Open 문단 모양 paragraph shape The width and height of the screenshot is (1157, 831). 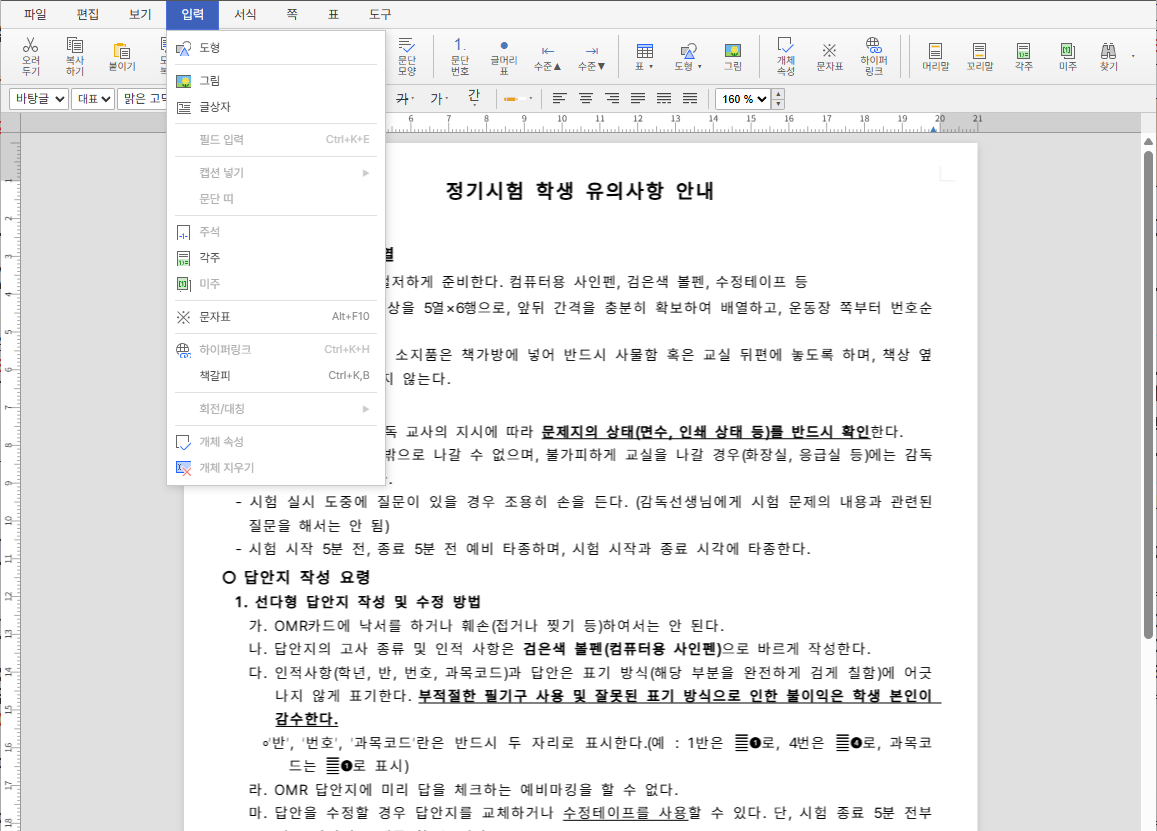pyautogui.click(x=407, y=56)
